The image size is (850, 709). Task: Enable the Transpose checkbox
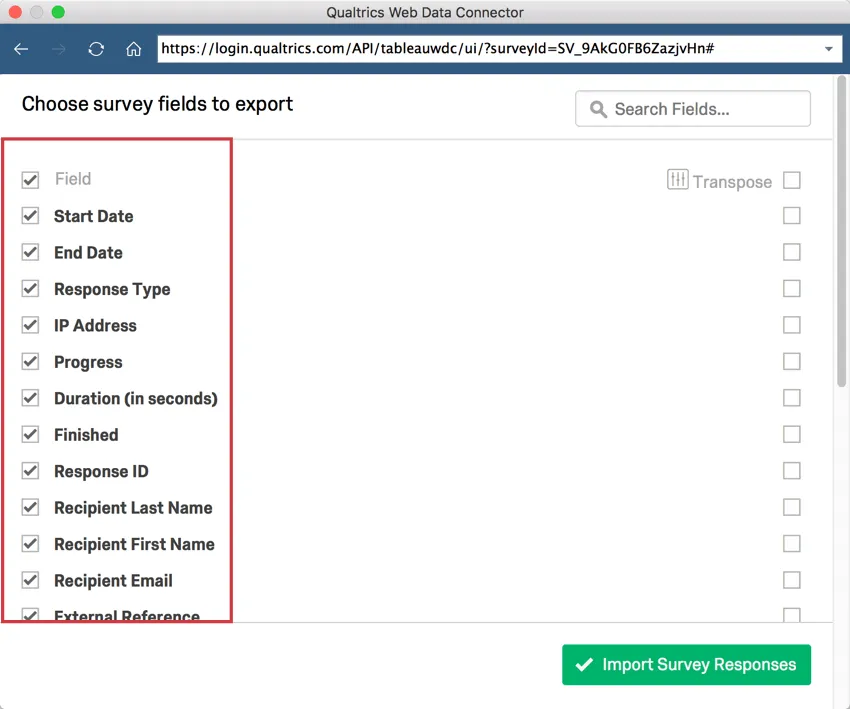click(x=791, y=181)
